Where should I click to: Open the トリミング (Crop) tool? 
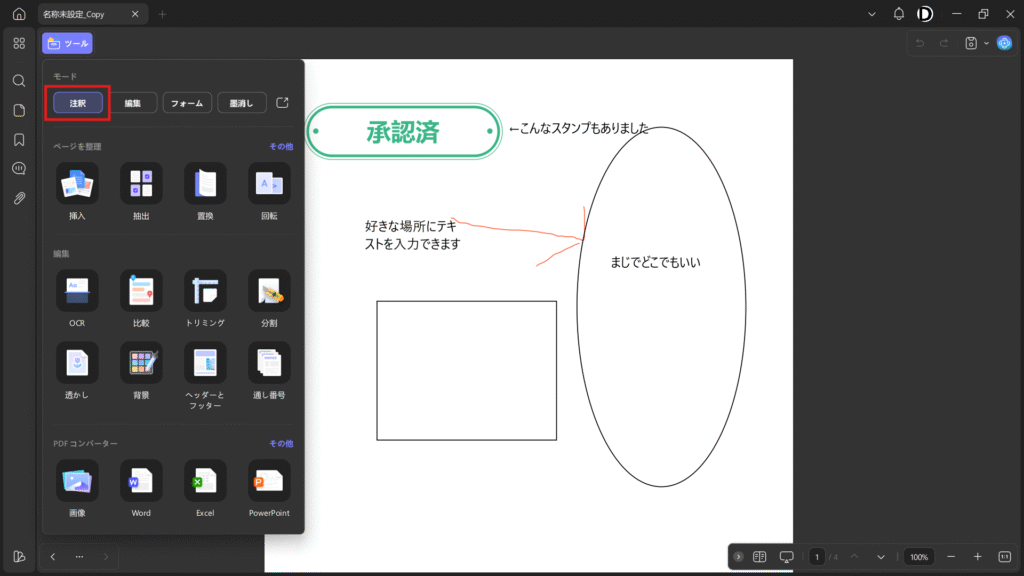tap(205, 290)
